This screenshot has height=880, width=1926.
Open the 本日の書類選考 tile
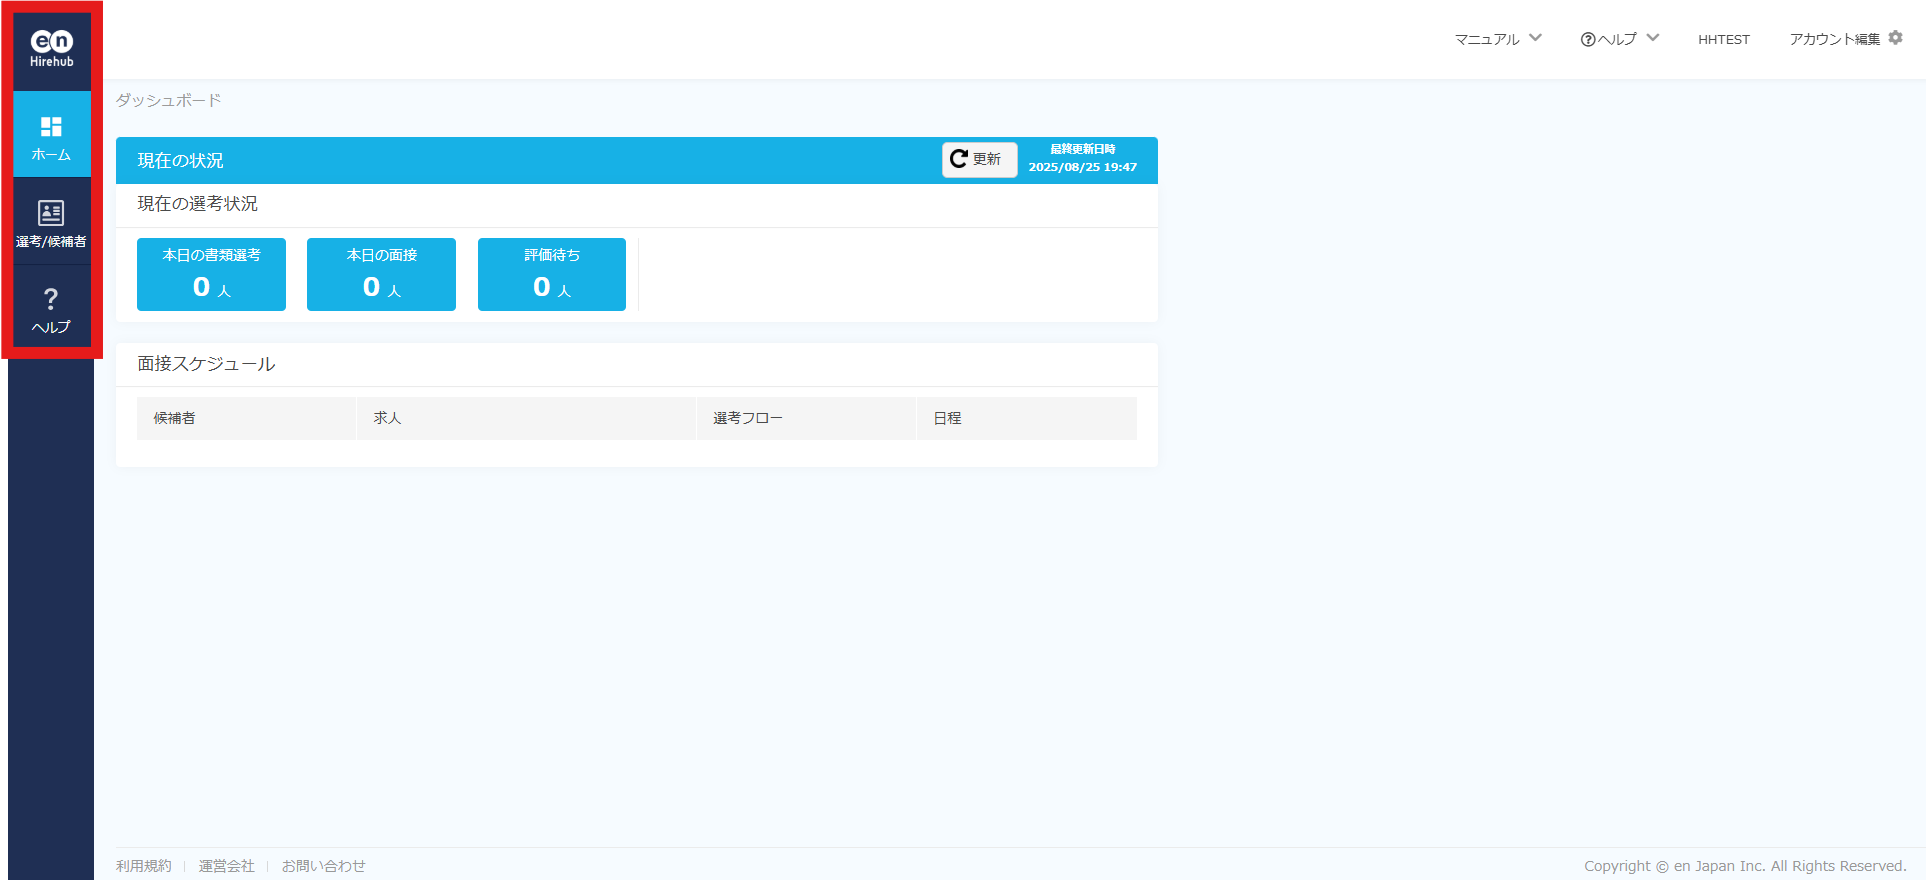(x=211, y=274)
